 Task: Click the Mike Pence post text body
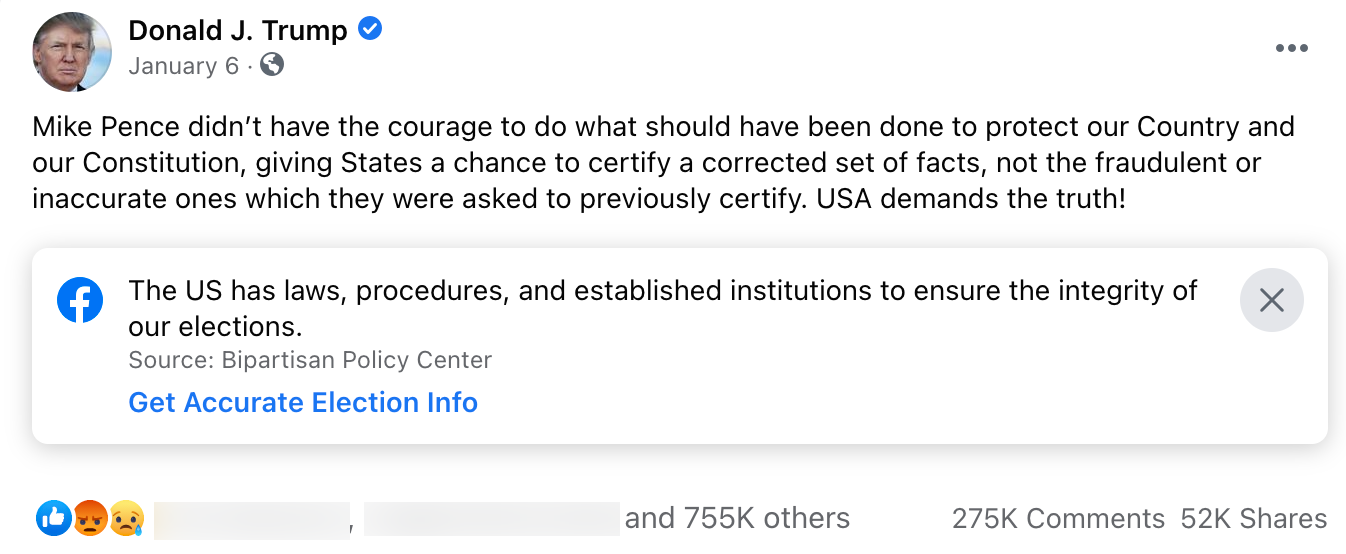[663, 162]
